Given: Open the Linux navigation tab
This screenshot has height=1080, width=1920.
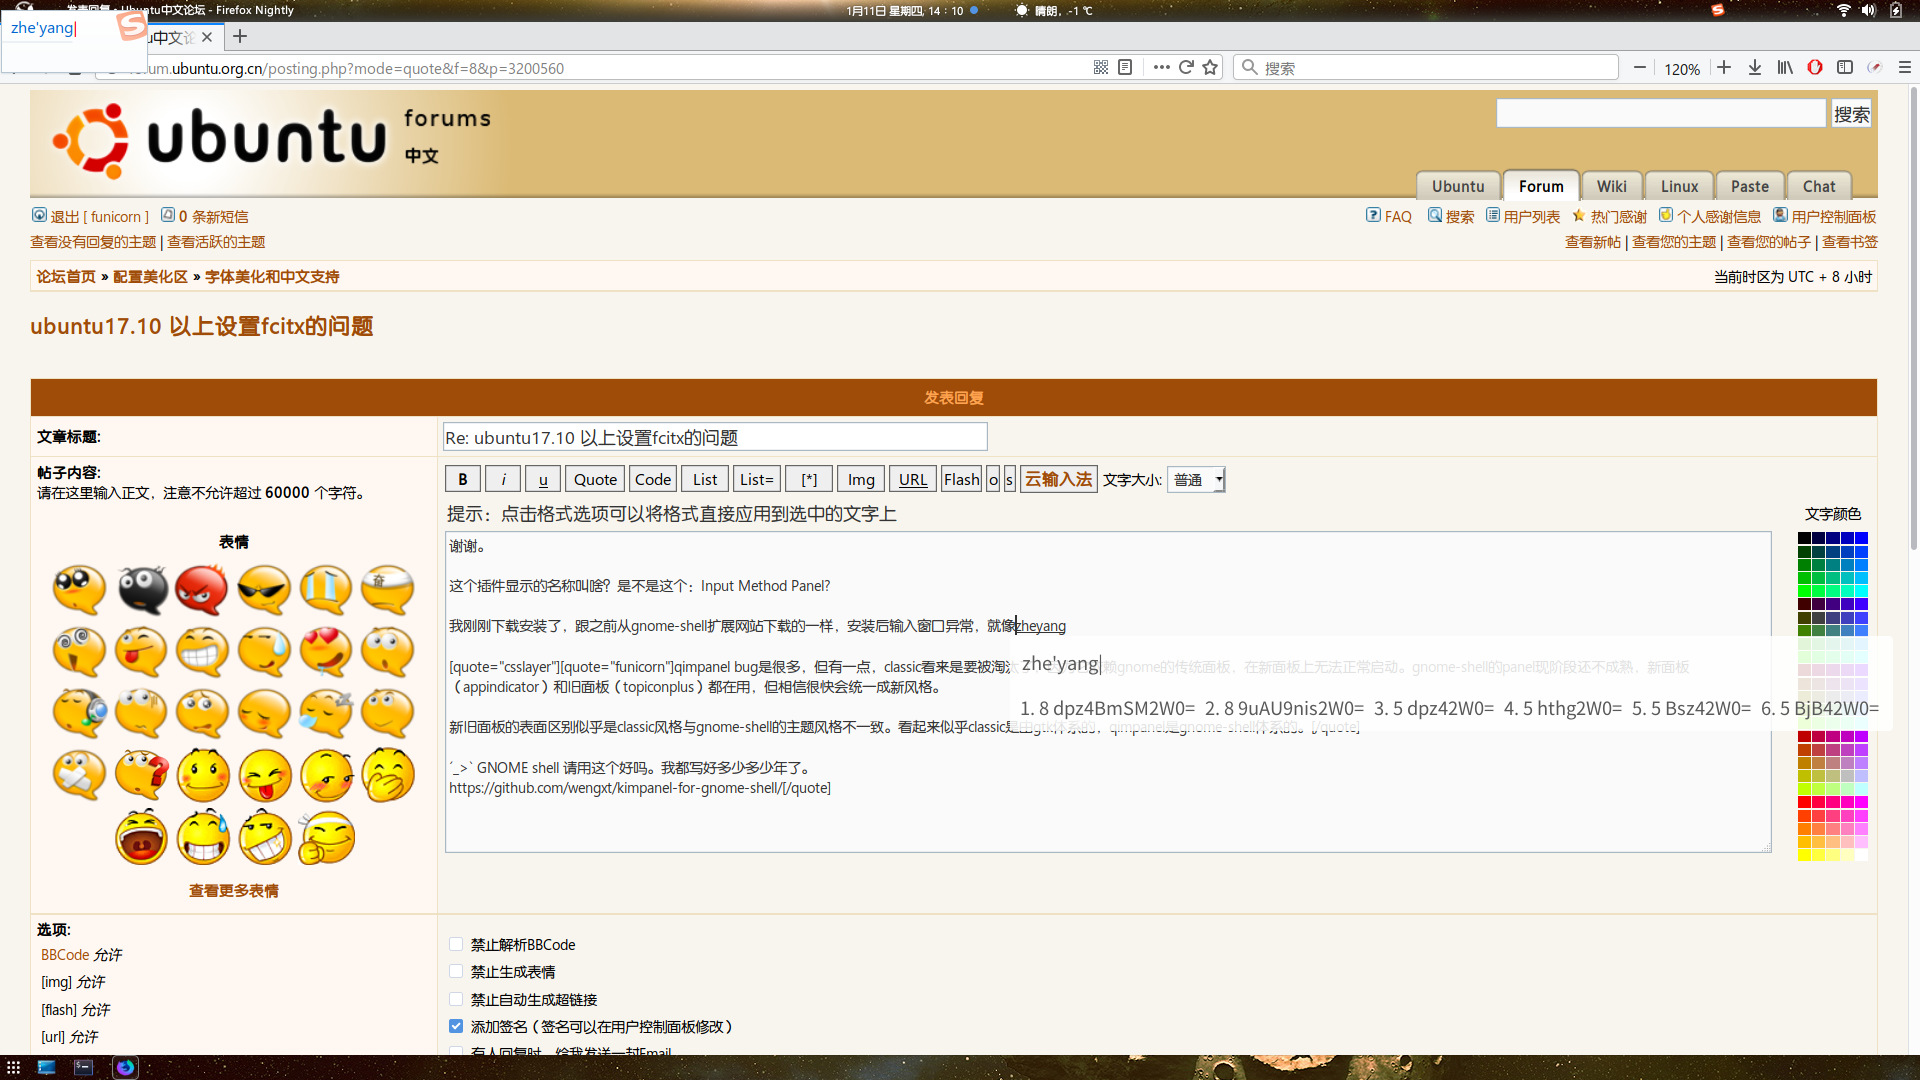Looking at the screenshot, I should pyautogui.click(x=1679, y=186).
